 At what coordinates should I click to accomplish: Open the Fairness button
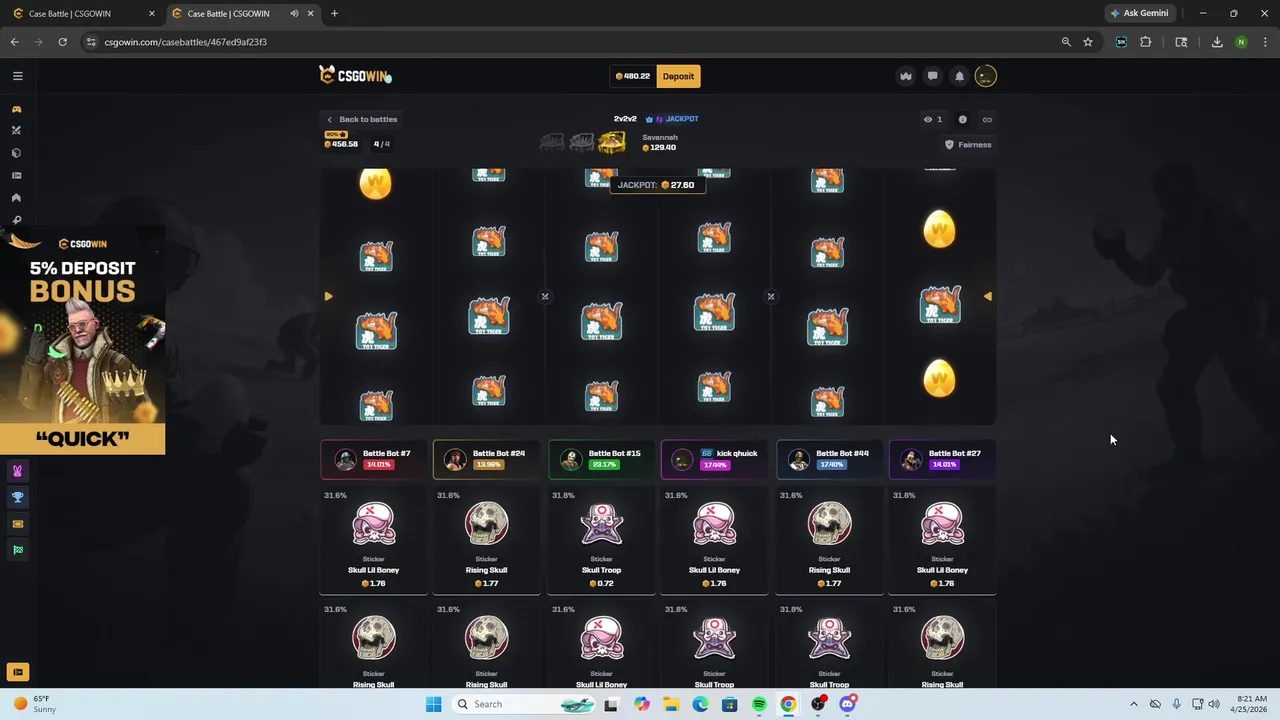(x=968, y=145)
